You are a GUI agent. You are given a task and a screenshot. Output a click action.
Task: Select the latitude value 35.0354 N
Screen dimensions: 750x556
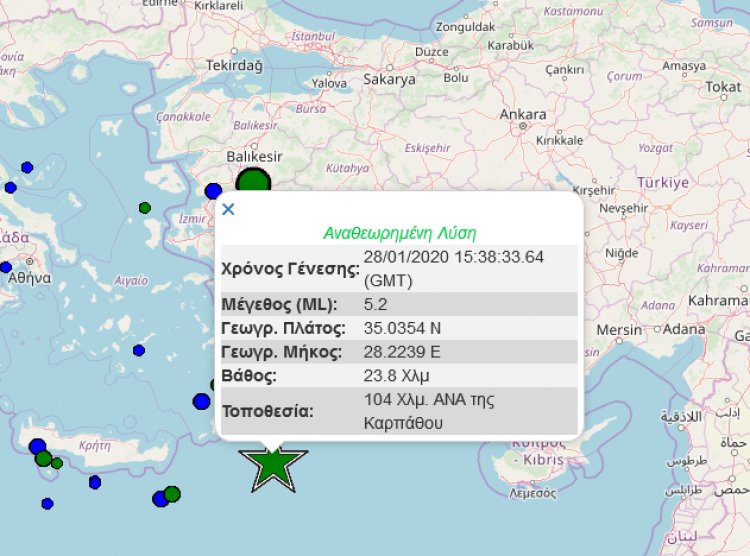(402, 328)
